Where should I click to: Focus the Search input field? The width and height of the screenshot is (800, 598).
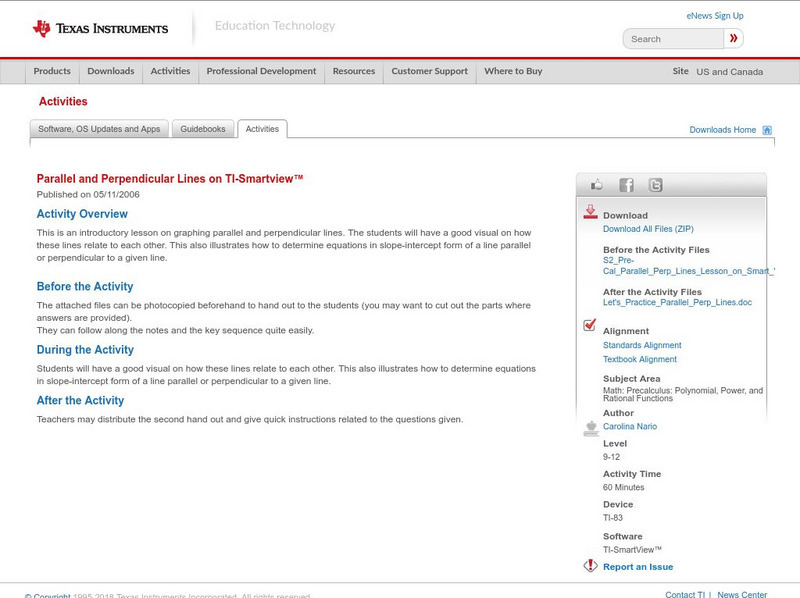pos(673,39)
